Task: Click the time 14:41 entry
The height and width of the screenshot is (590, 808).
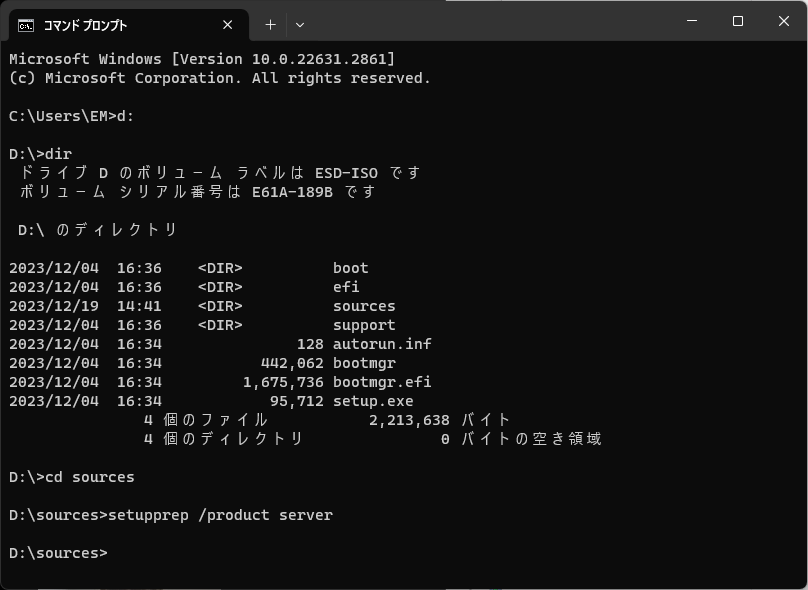Action: 139,306
